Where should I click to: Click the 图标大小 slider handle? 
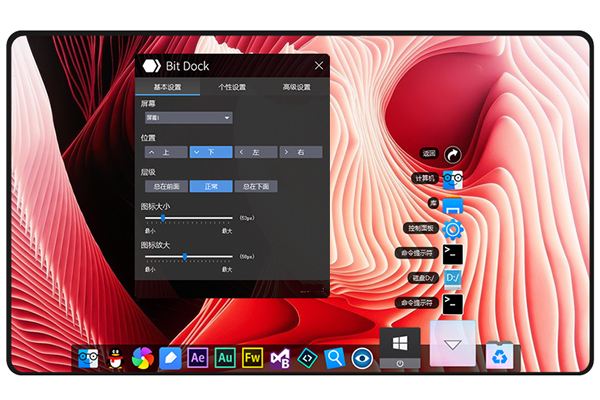pyautogui.click(x=163, y=217)
